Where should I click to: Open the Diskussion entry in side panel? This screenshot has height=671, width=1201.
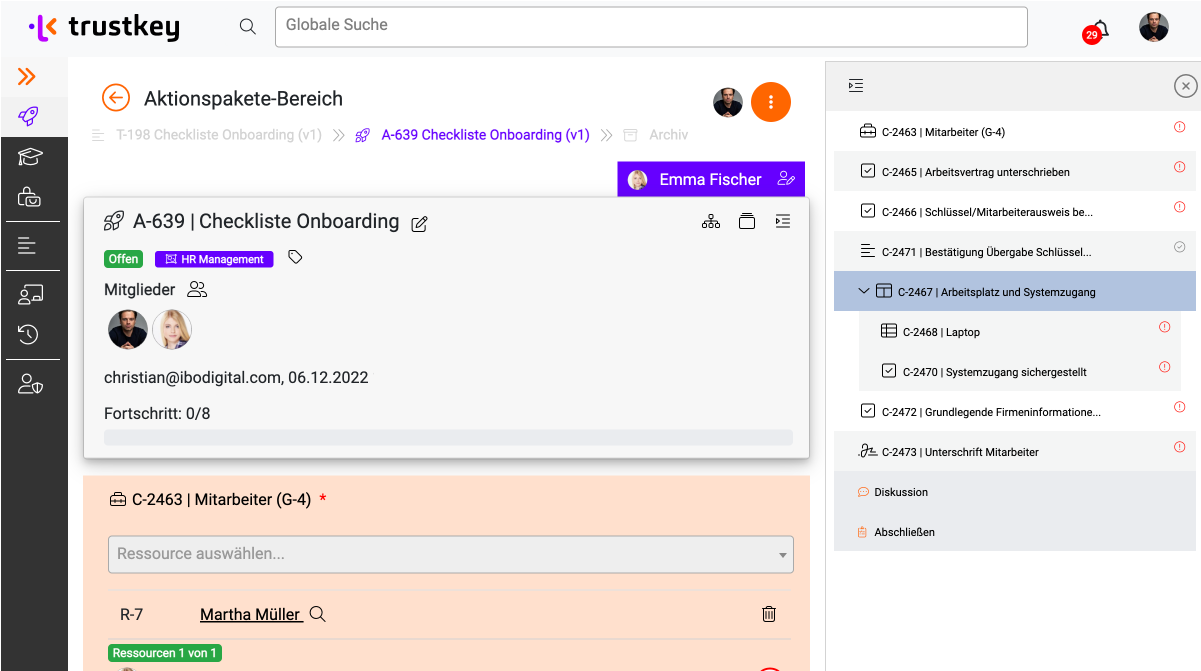click(900, 492)
